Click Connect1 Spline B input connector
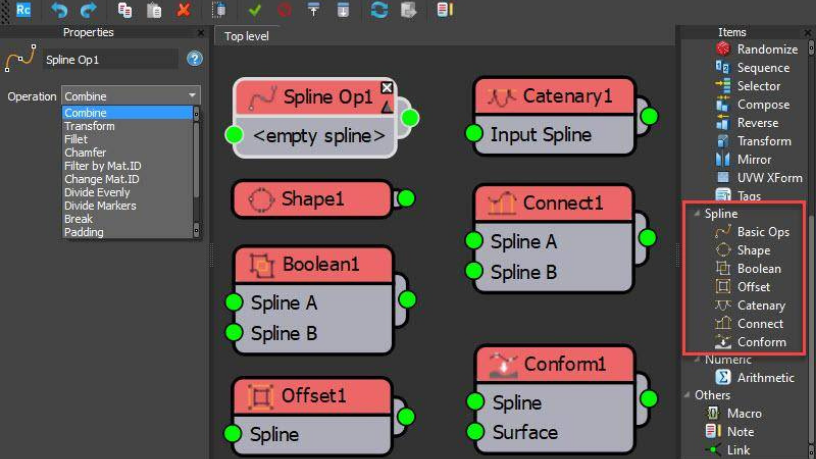 click(x=474, y=271)
